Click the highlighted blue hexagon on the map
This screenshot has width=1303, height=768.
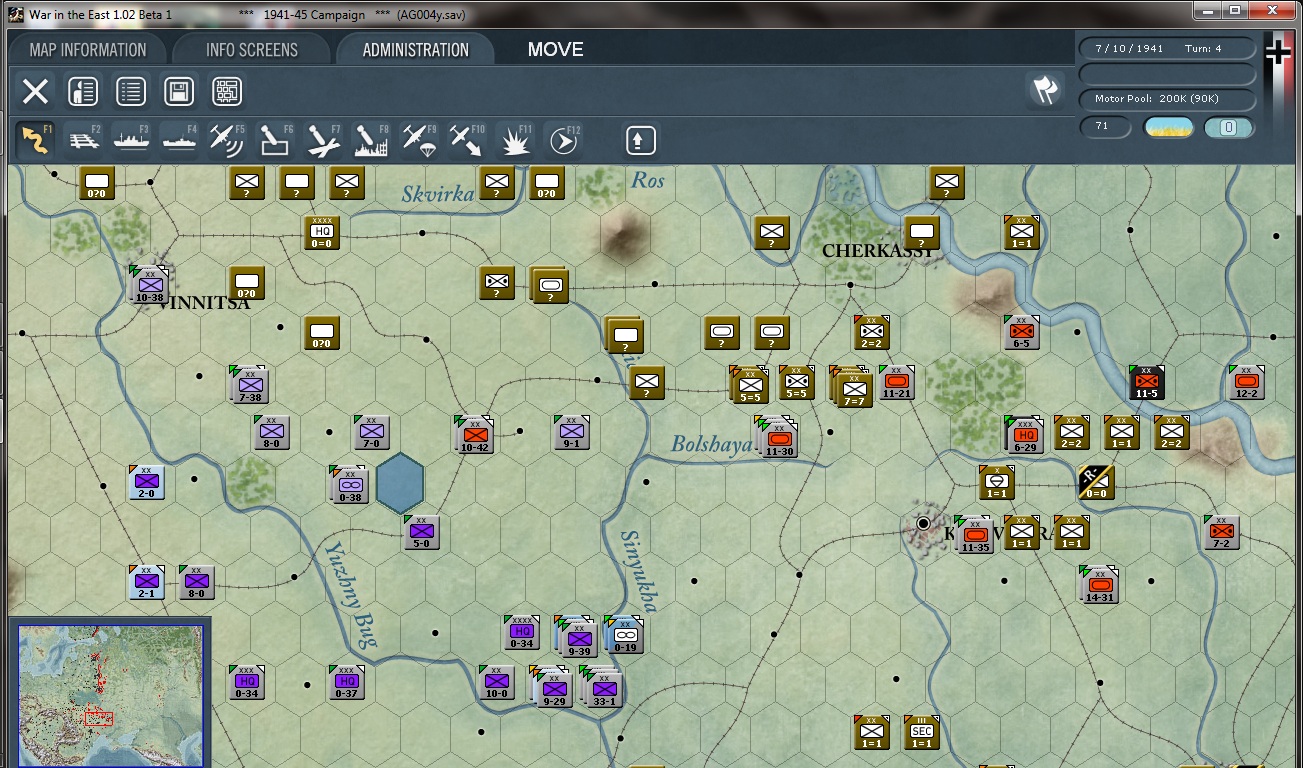pyautogui.click(x=400, y=484)
